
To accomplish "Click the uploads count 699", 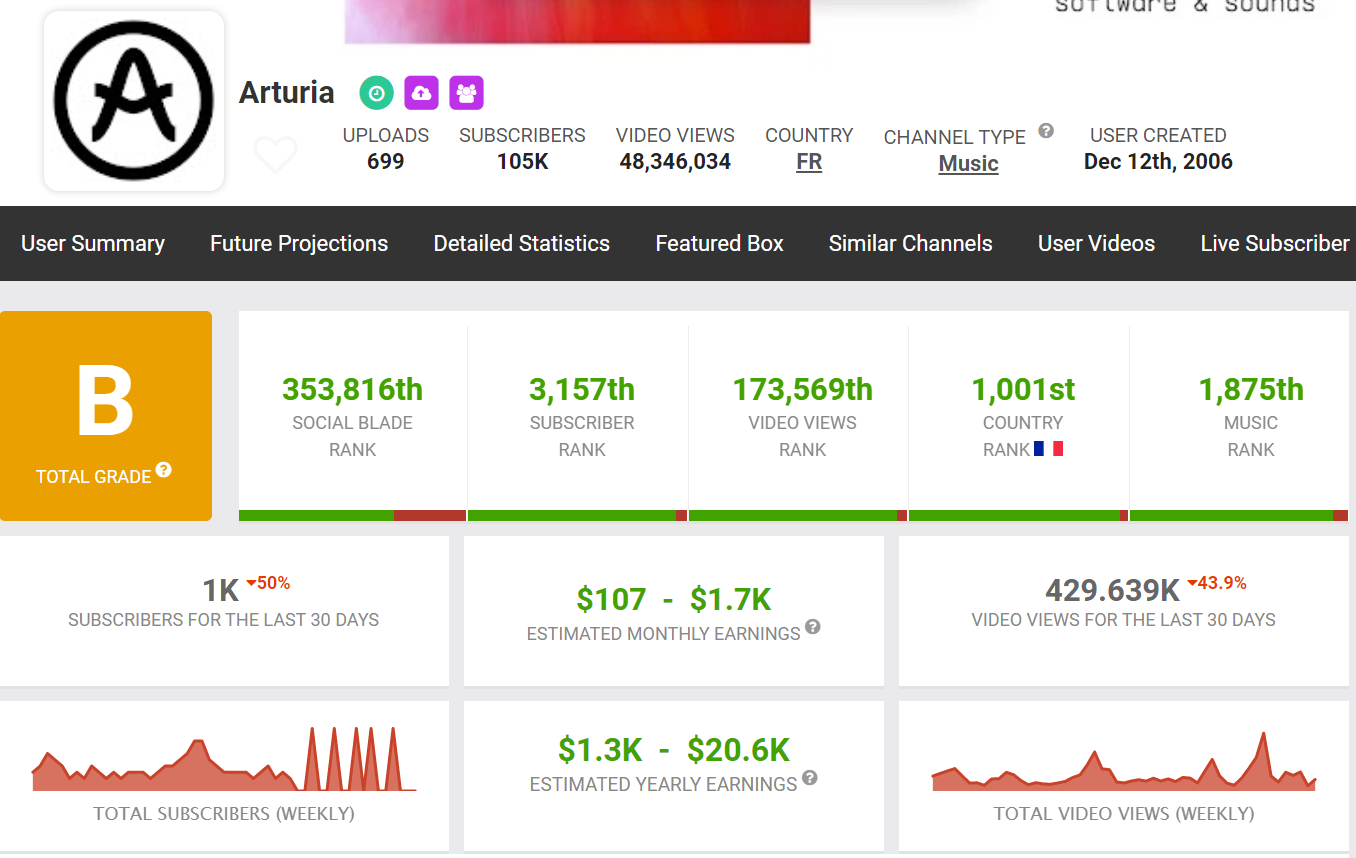I will click(386, 162).
